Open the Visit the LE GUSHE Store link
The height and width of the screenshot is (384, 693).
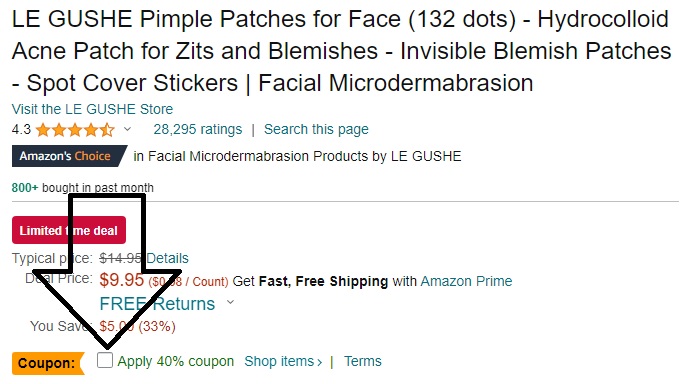[92, 109]
